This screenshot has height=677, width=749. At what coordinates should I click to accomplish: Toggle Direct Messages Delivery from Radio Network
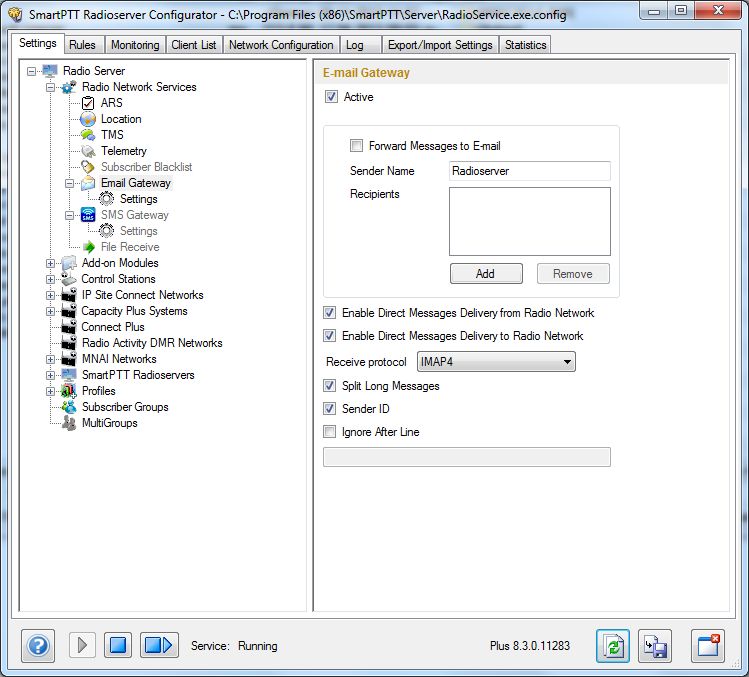[330, 313]
